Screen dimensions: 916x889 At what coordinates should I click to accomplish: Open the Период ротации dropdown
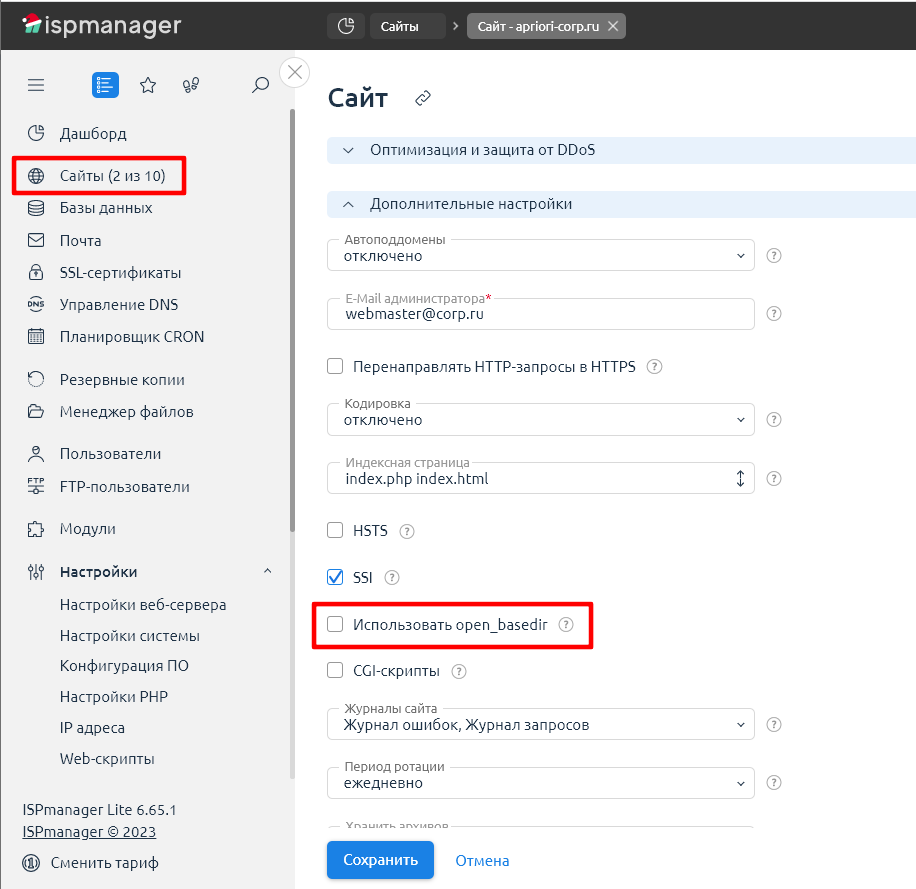(540, 783)
